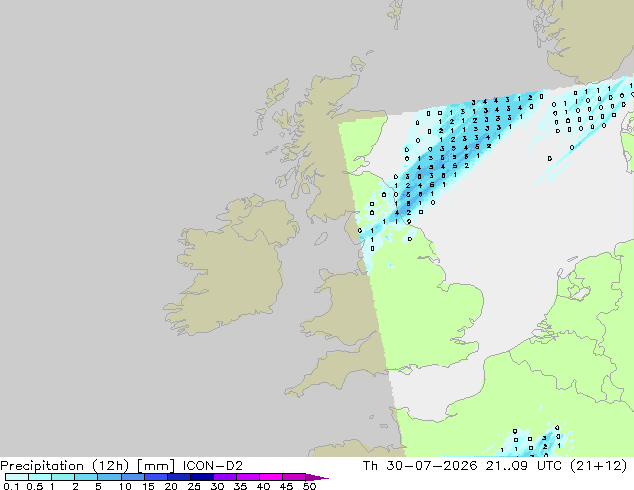
Task: Click the 25–30 mm dark blue legend swatch
Action: [202, 477]
